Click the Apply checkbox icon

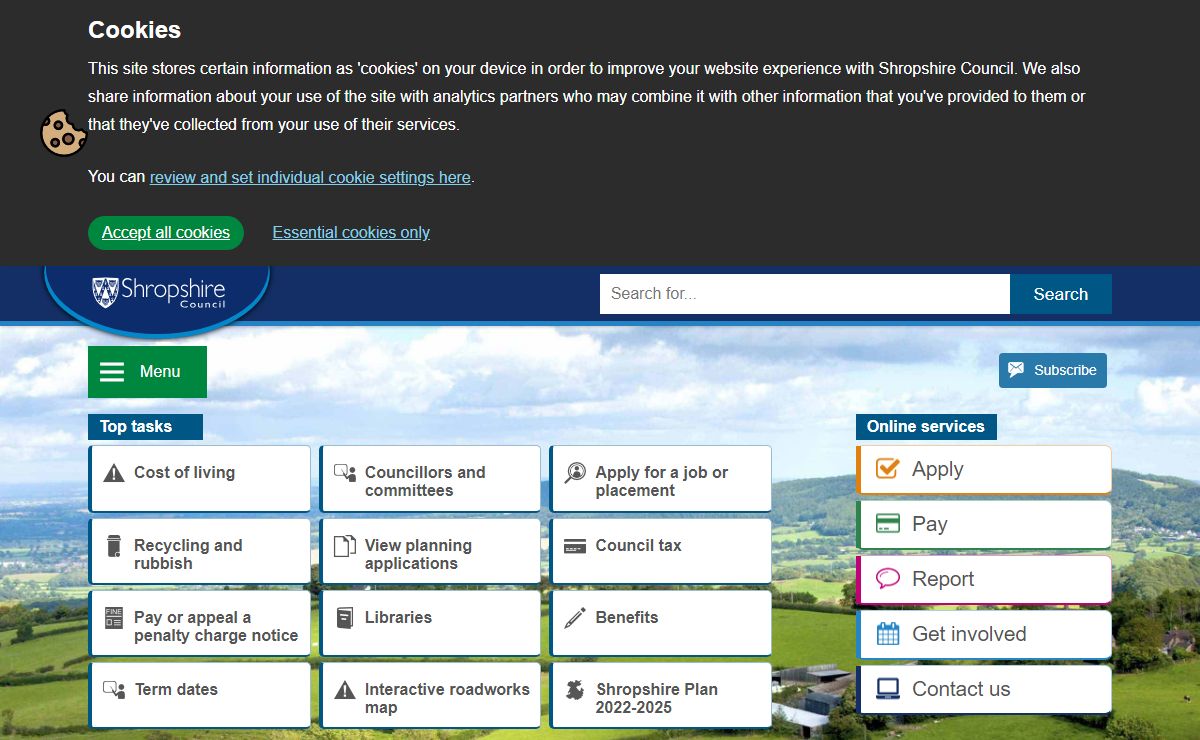pyautogui.click(x=887, y=469)
